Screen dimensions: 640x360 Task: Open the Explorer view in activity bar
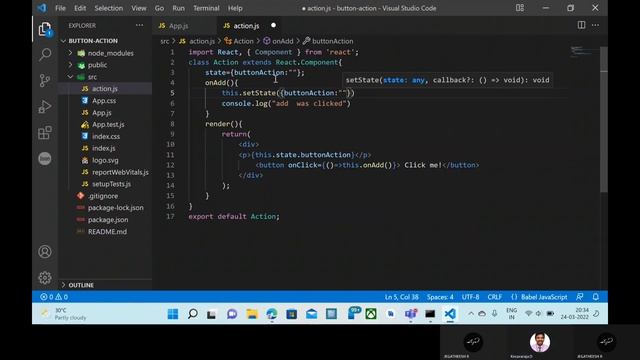click(x=45, y=29)
